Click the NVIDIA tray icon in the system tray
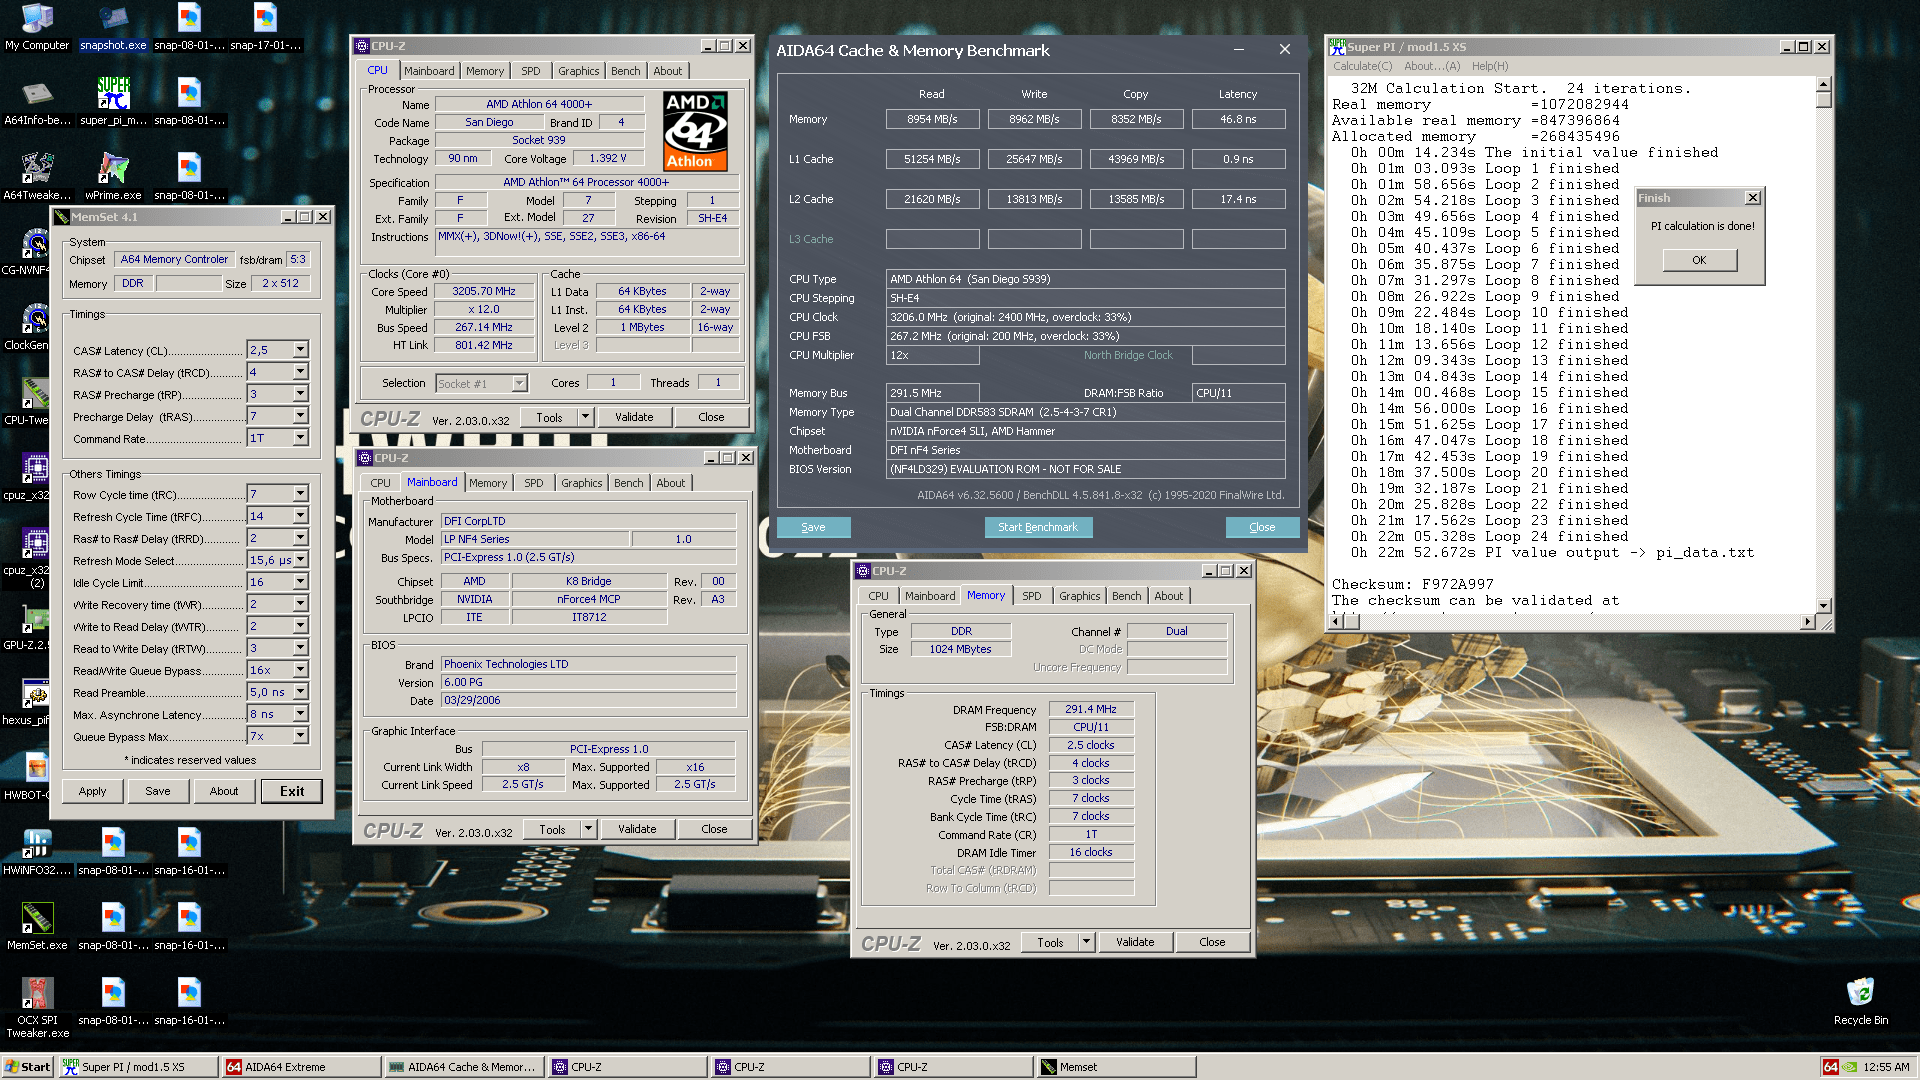The height and width of the screenshot is (1080, 1920). tap(1851, 1067)
